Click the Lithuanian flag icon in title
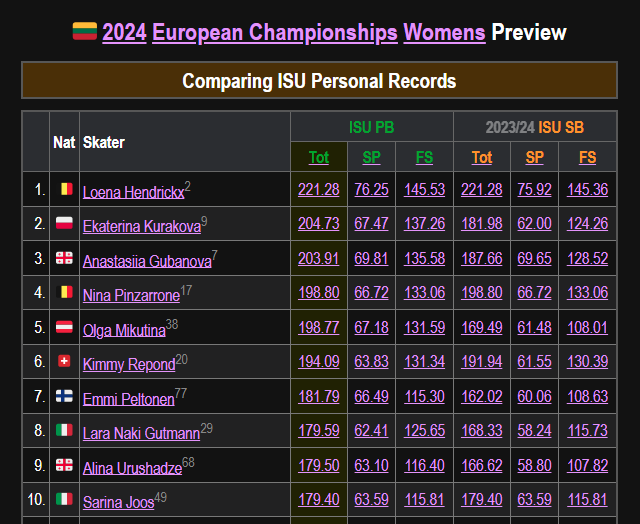The width and height of the screenshot is (640, 524). click(x=84, y=31)
